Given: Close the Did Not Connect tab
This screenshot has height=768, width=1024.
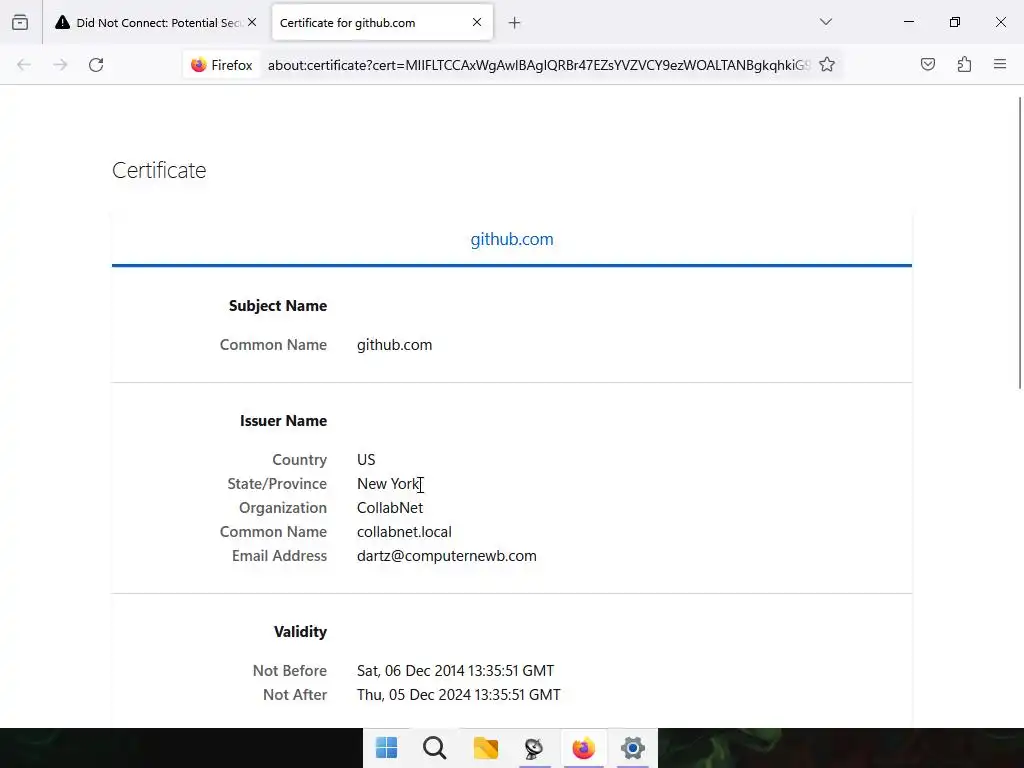Looking at the screenshot, I should (252, 22).
